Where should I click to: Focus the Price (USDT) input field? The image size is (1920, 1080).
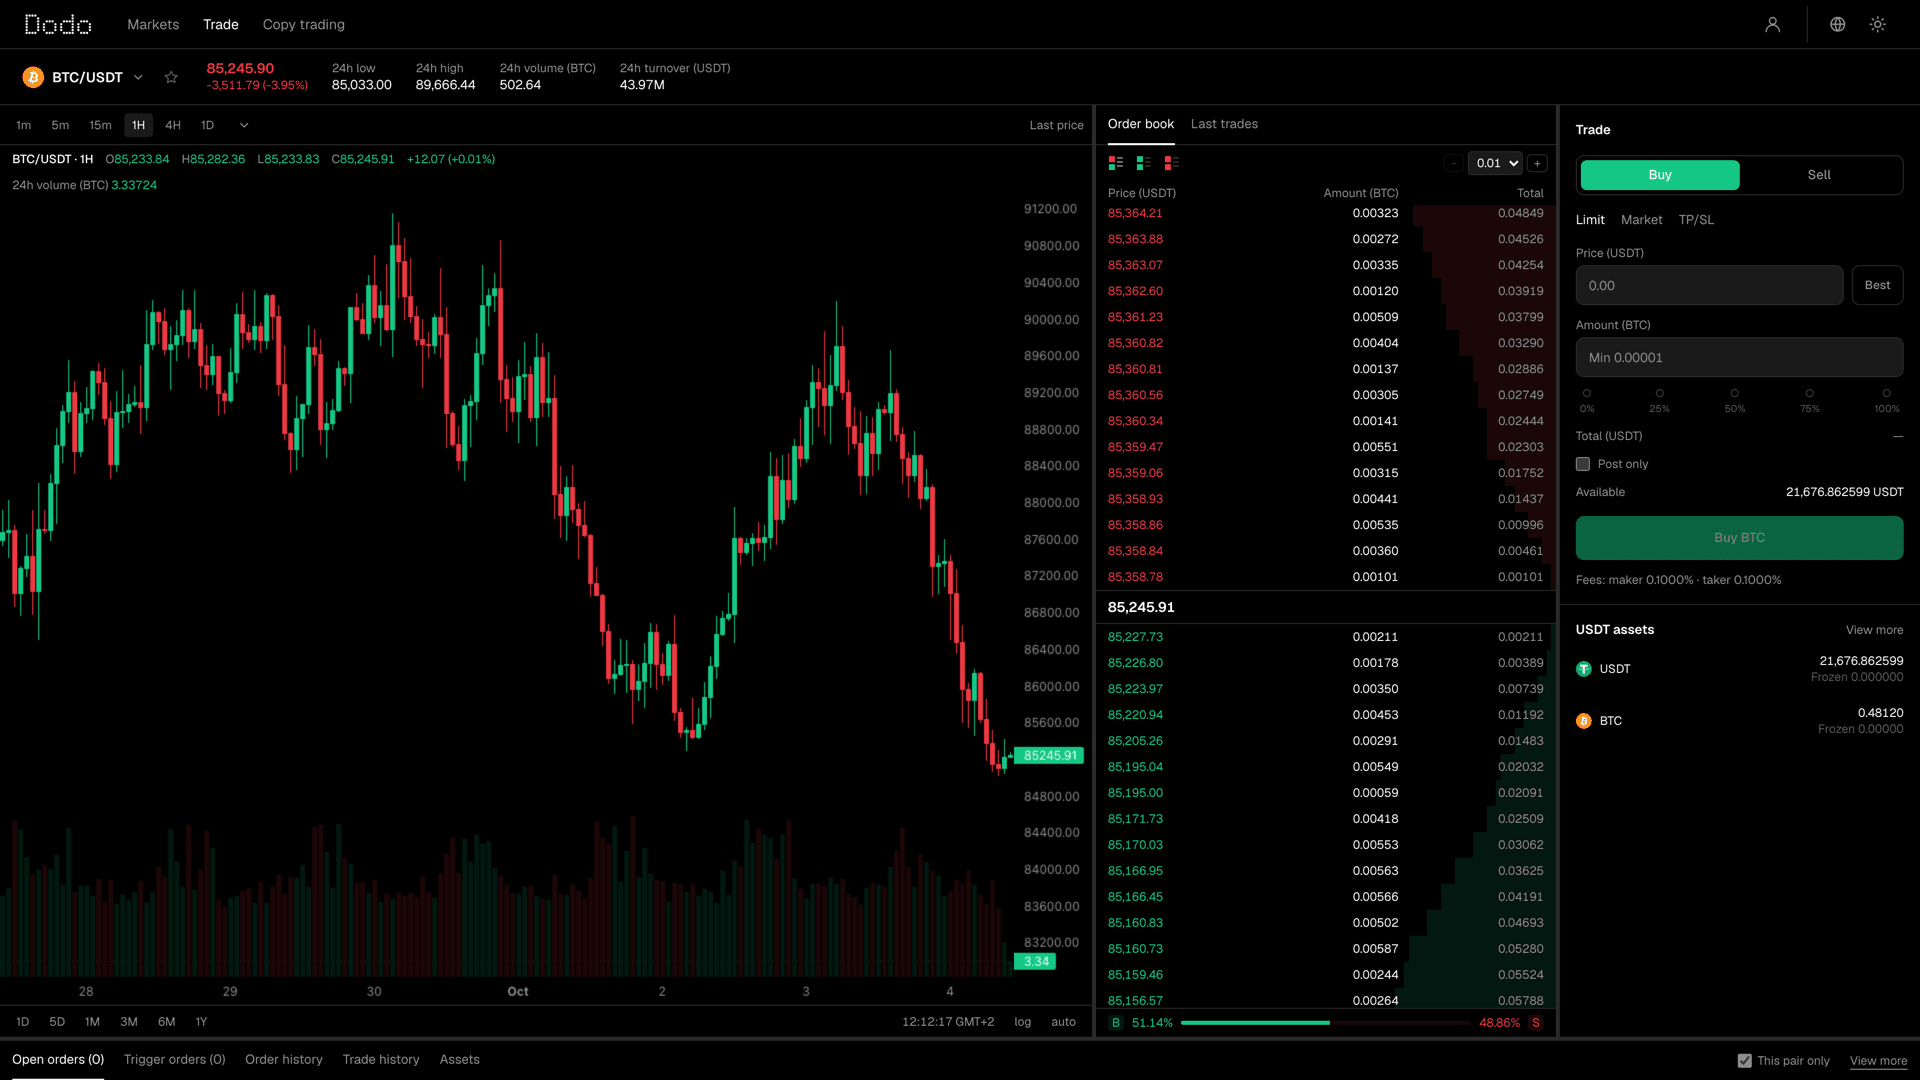1709,285
